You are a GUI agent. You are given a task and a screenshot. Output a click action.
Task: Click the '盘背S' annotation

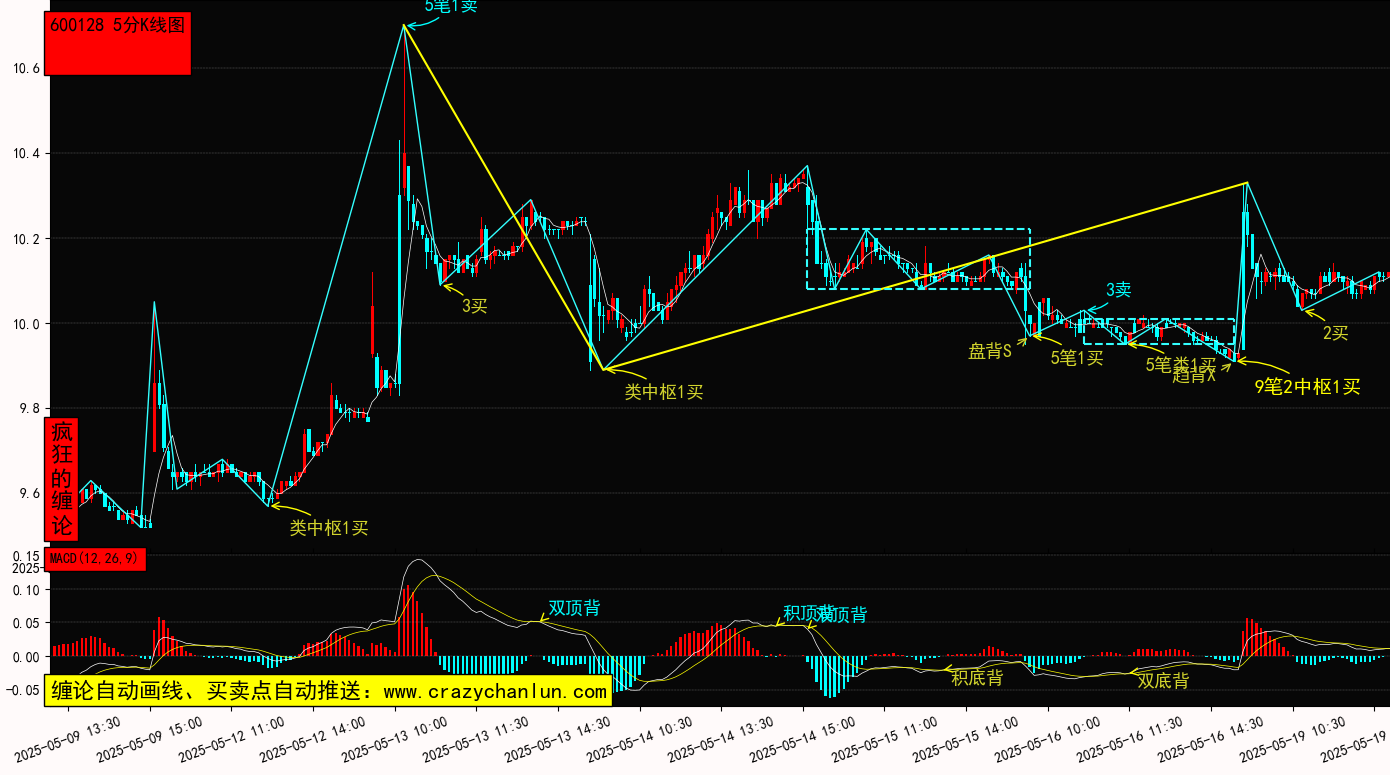(990, 351)
